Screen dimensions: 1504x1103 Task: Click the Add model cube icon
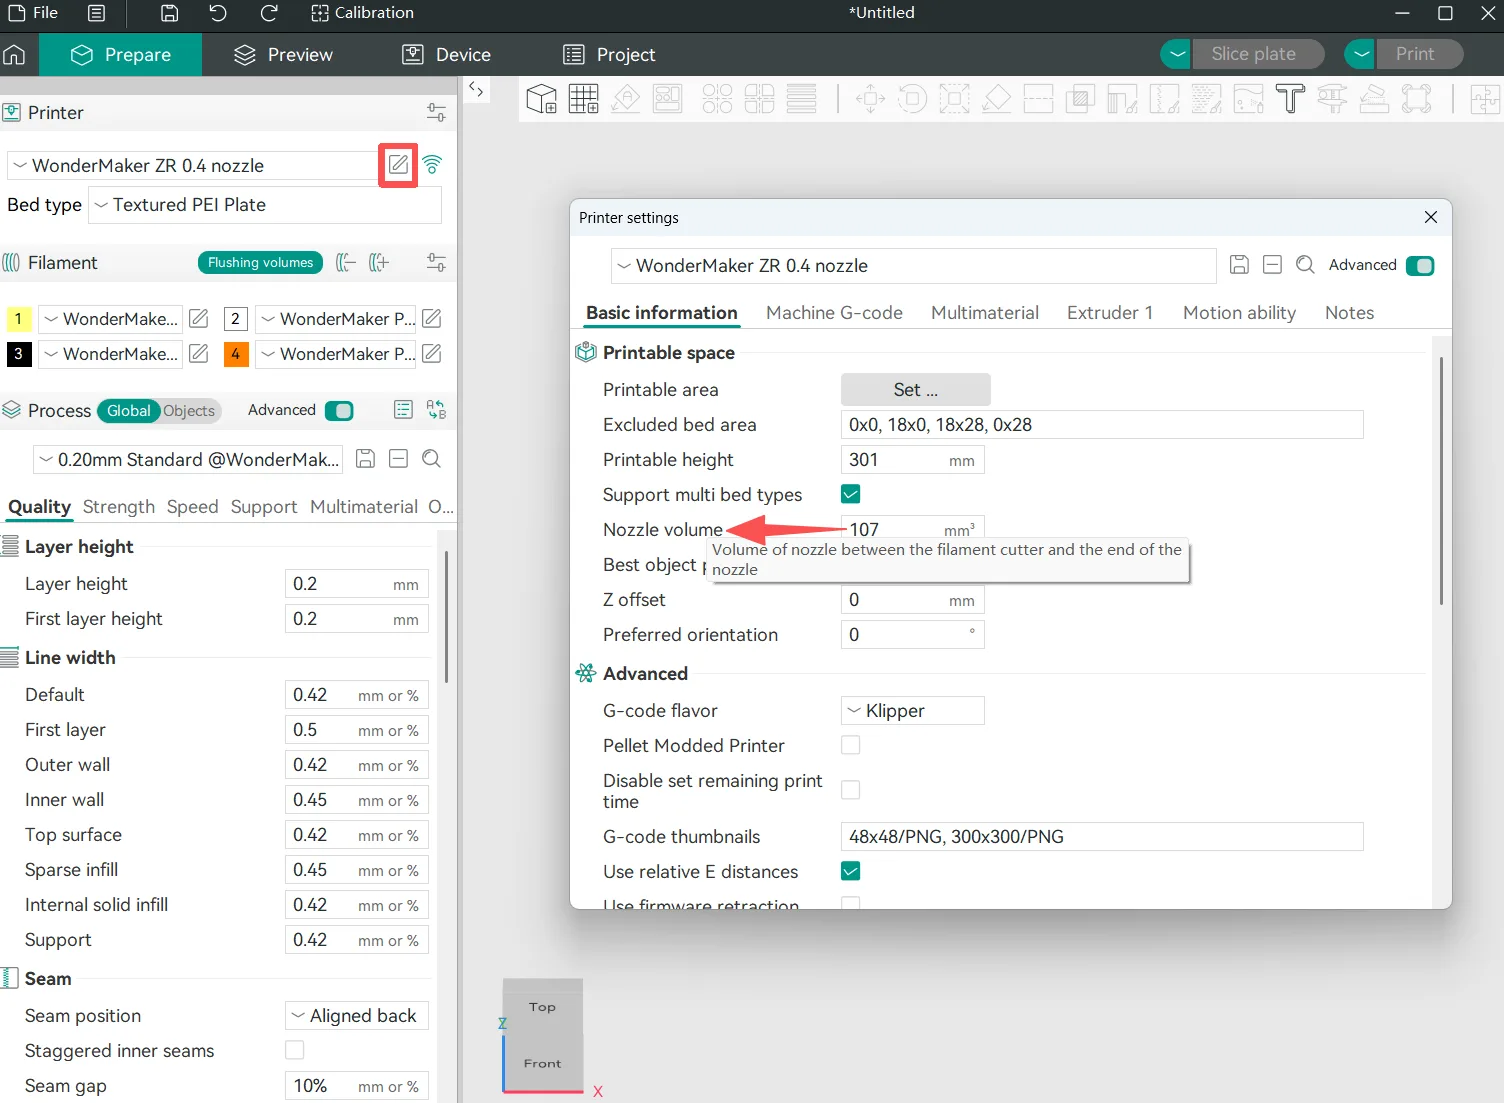click(x=541, y=99)
